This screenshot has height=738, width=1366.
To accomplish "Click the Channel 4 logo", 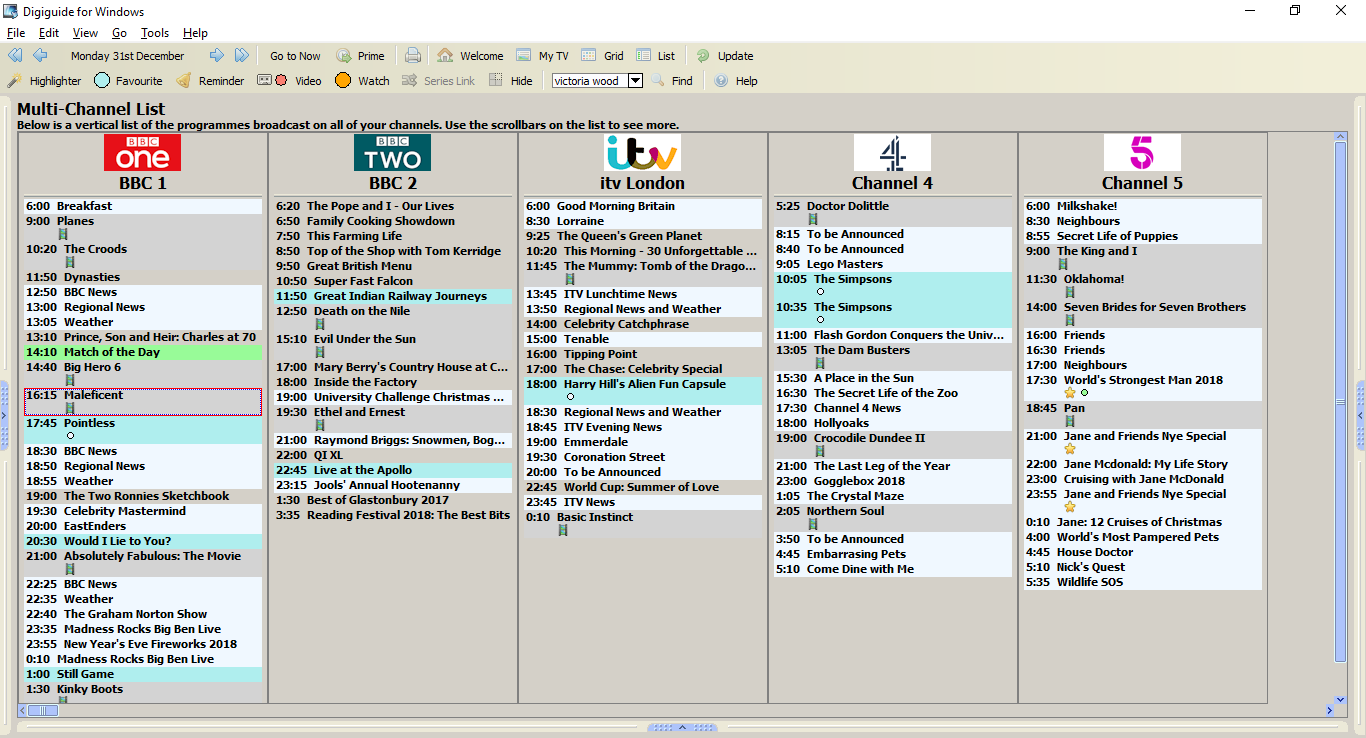I will click(892, 153).
